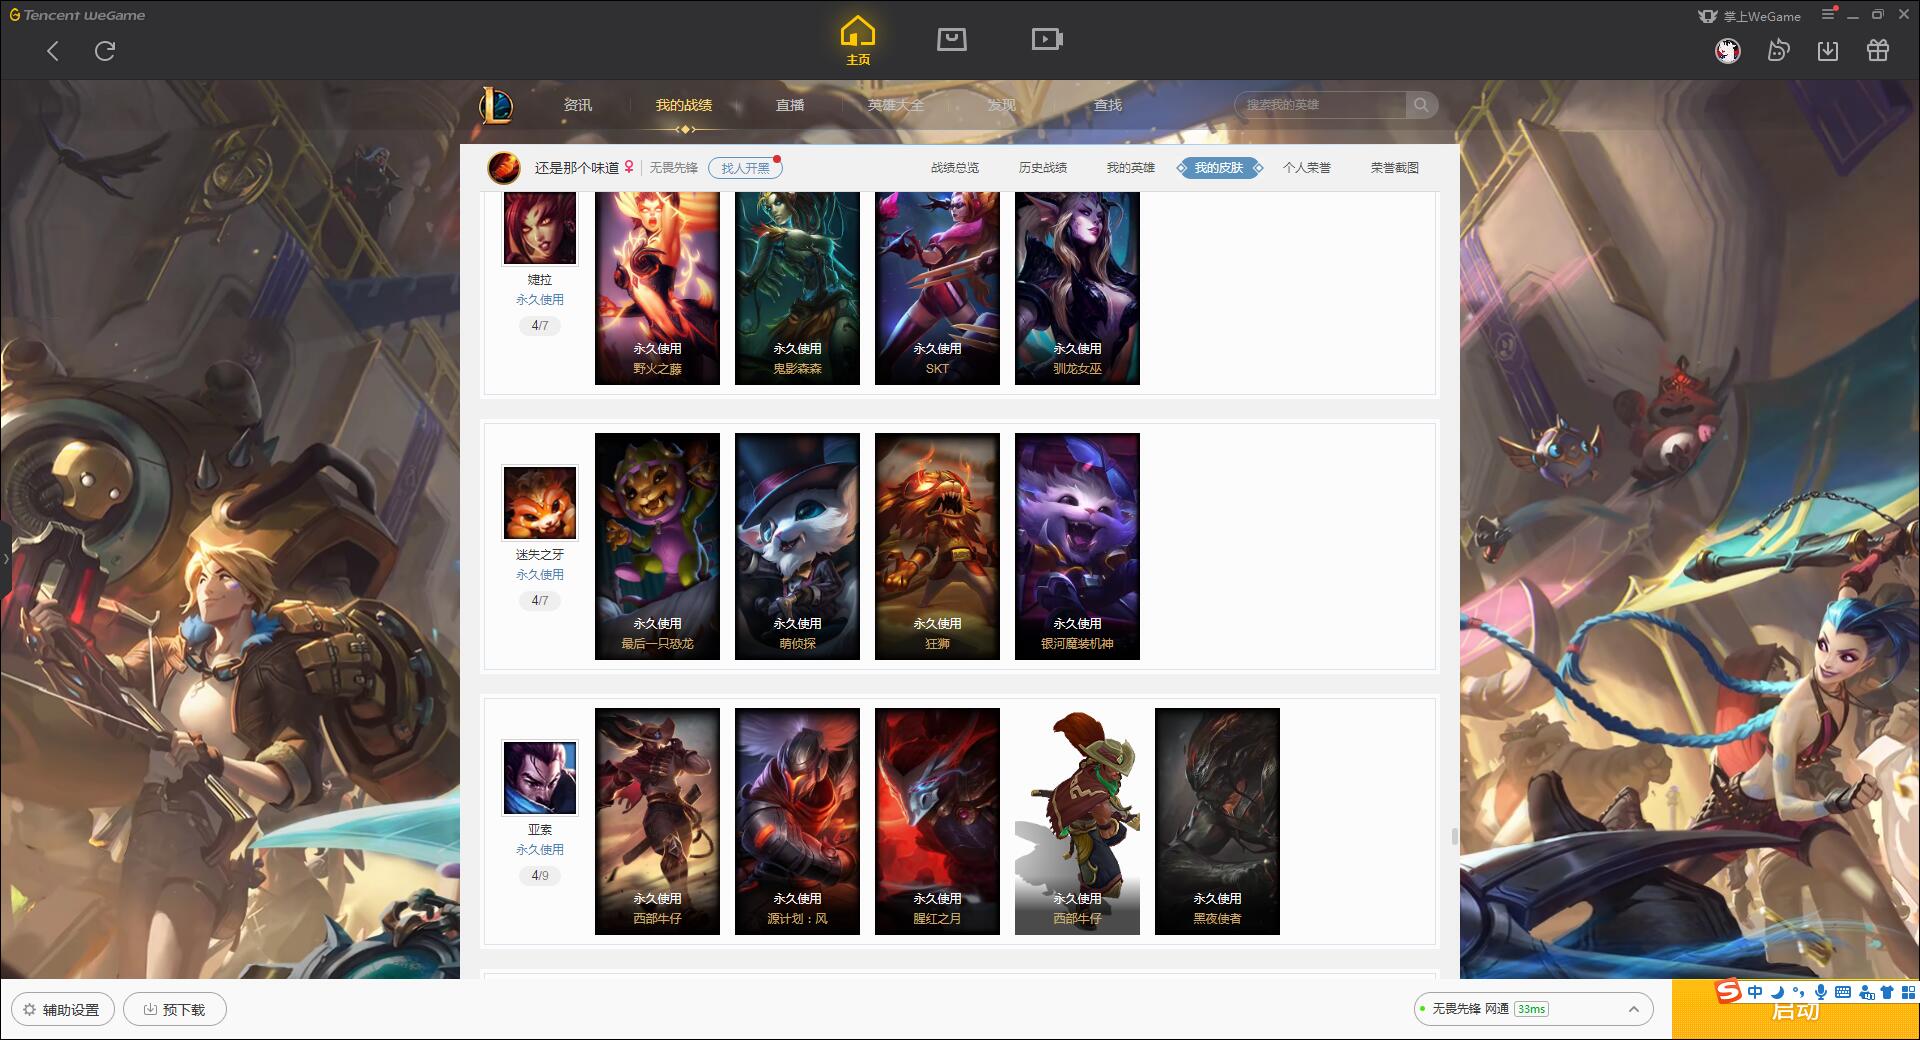Open the Sogou soft keyboard icon

[1843, 992]
